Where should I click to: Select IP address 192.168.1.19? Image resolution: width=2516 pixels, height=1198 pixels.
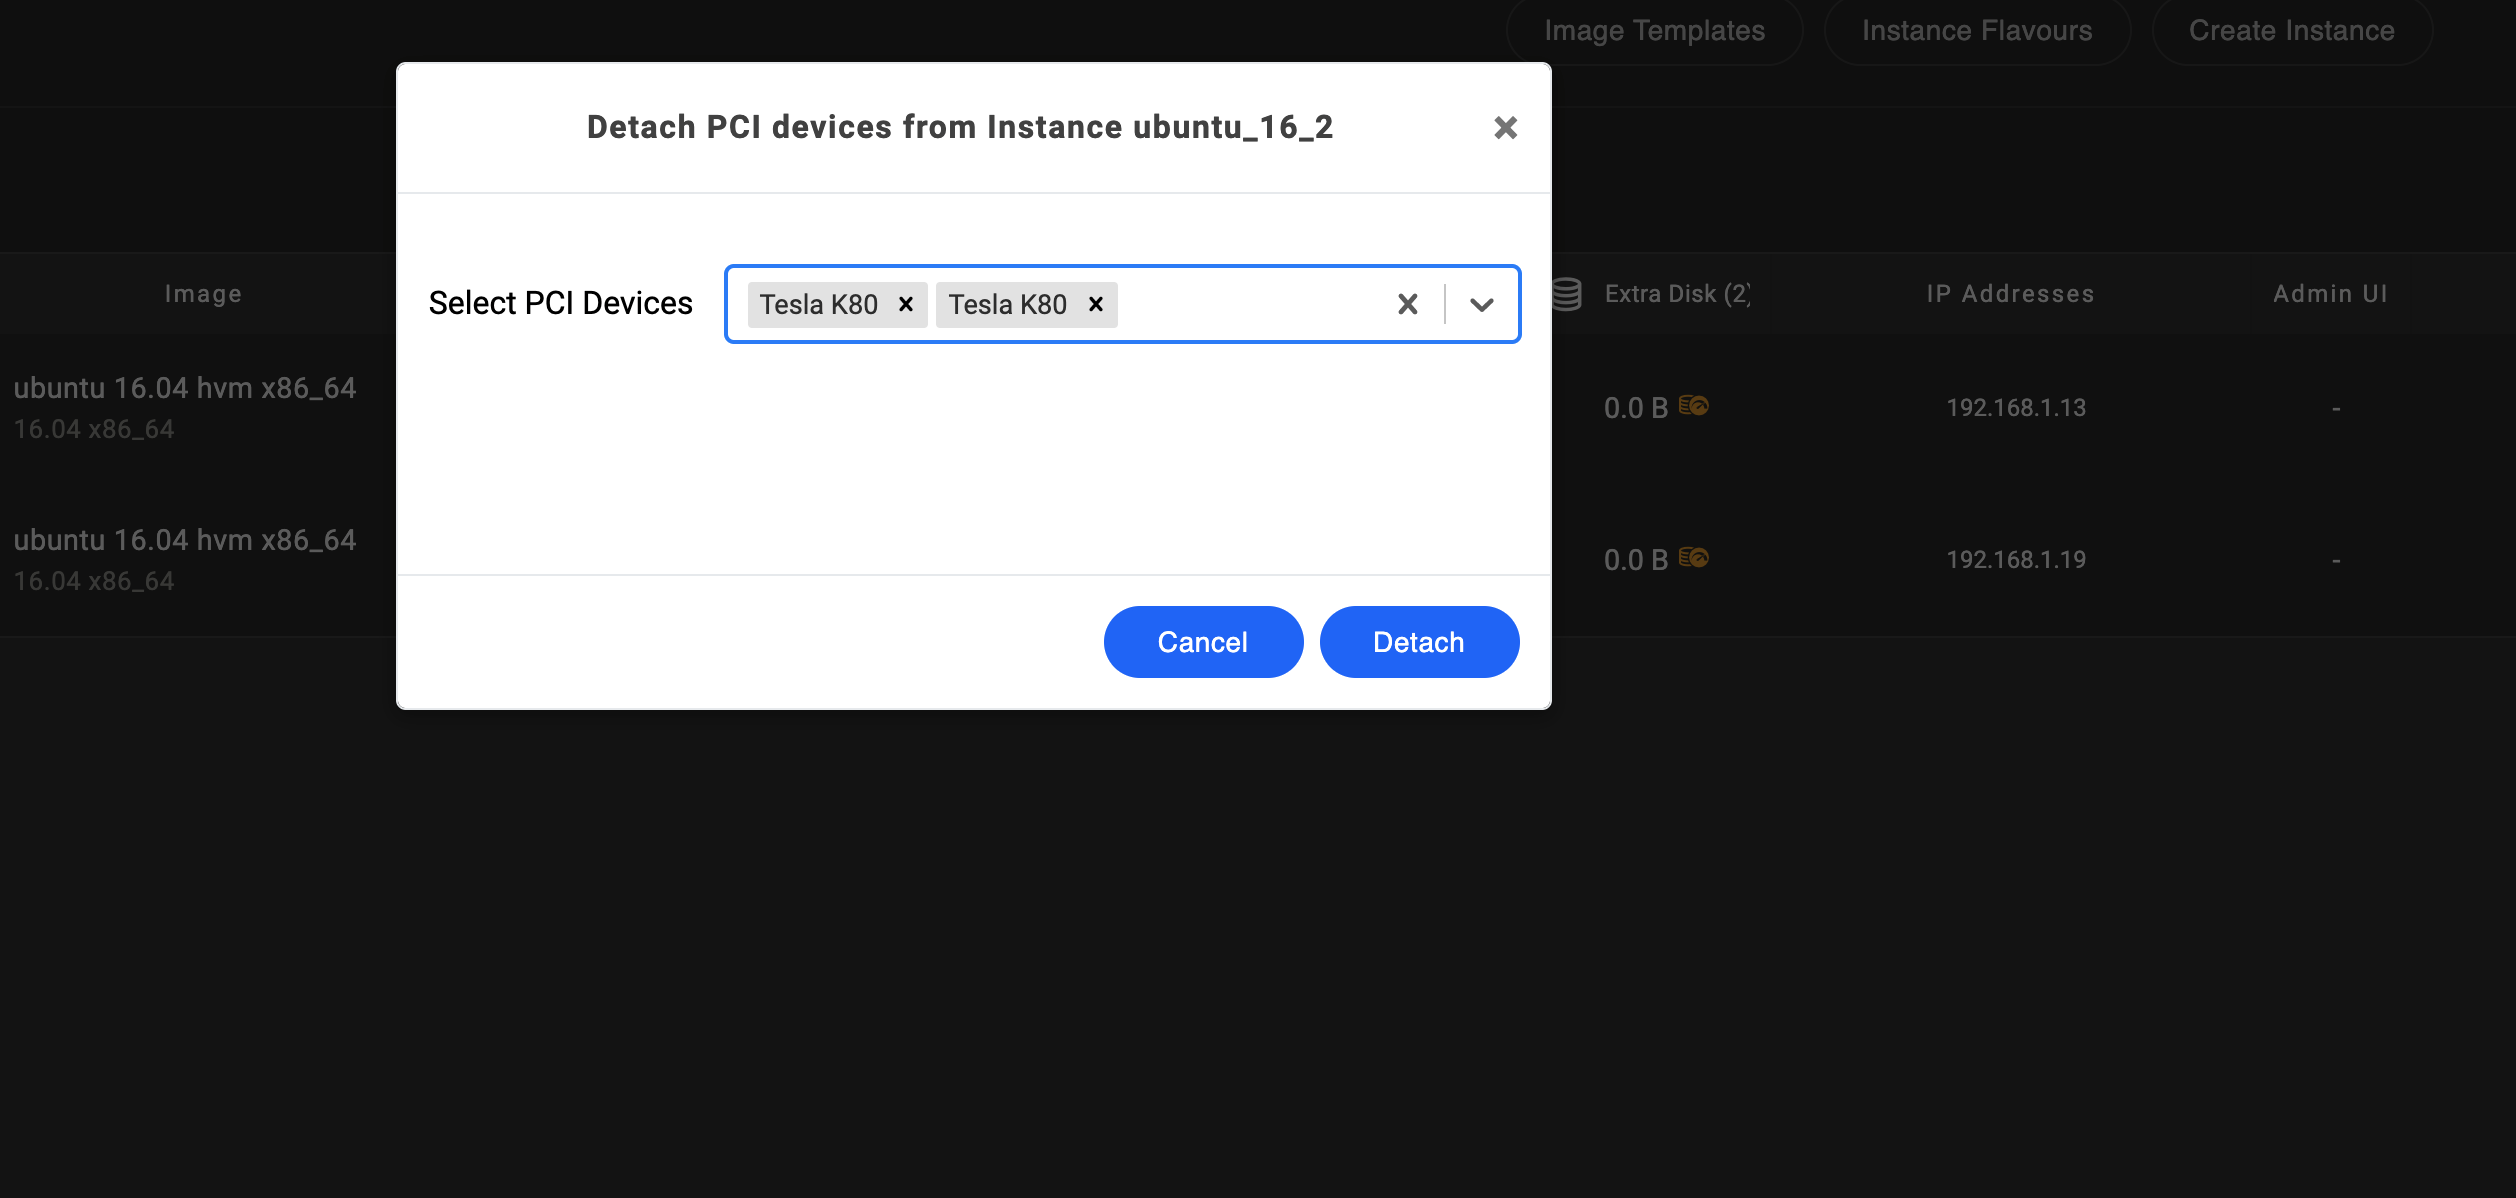click(x=2016, y=560)
